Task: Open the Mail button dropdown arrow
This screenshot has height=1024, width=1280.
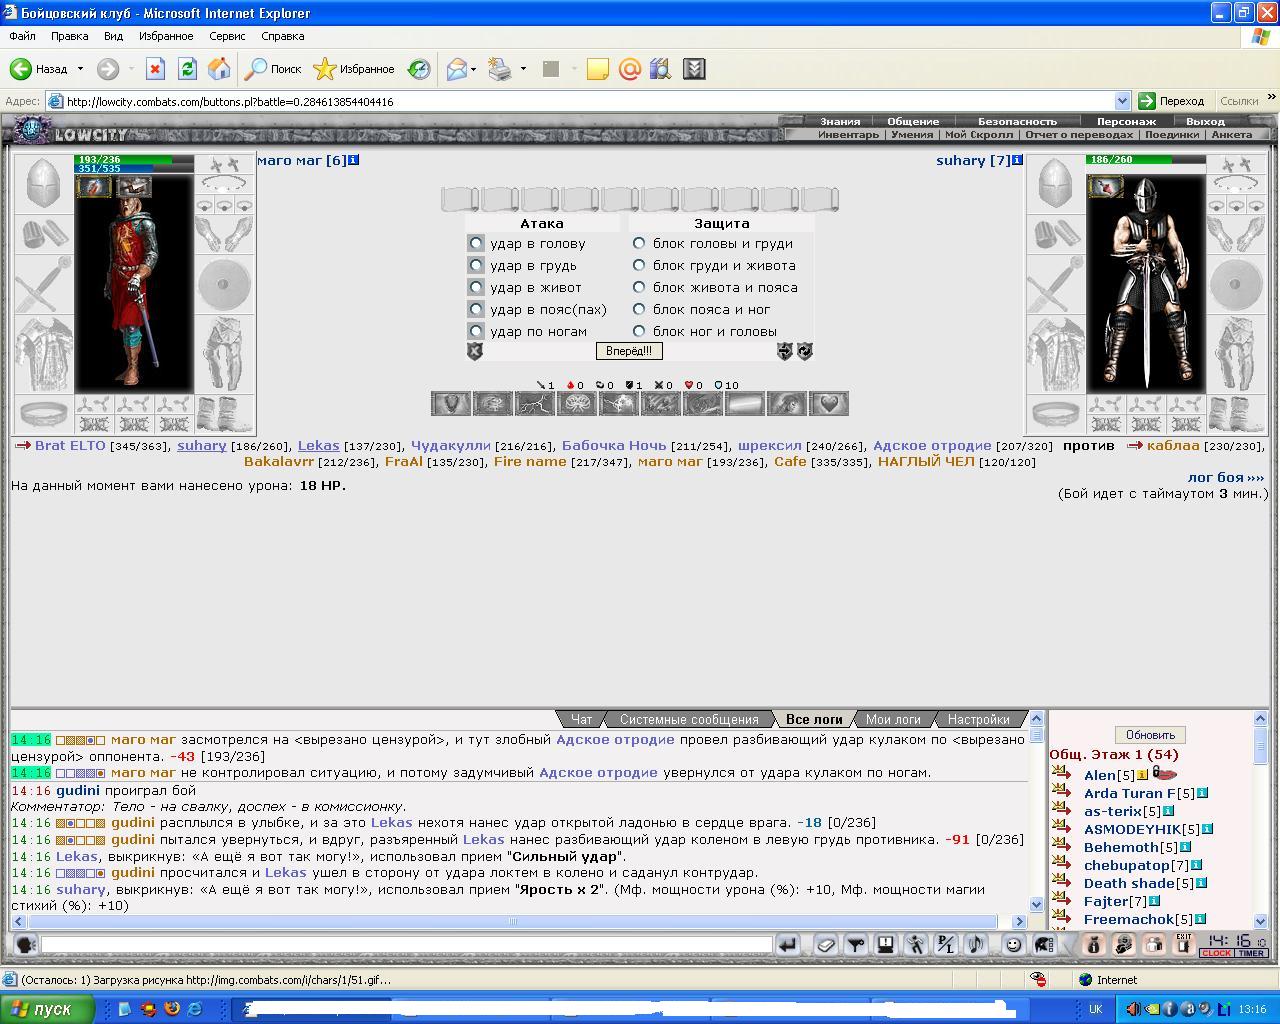Action: 473,69
